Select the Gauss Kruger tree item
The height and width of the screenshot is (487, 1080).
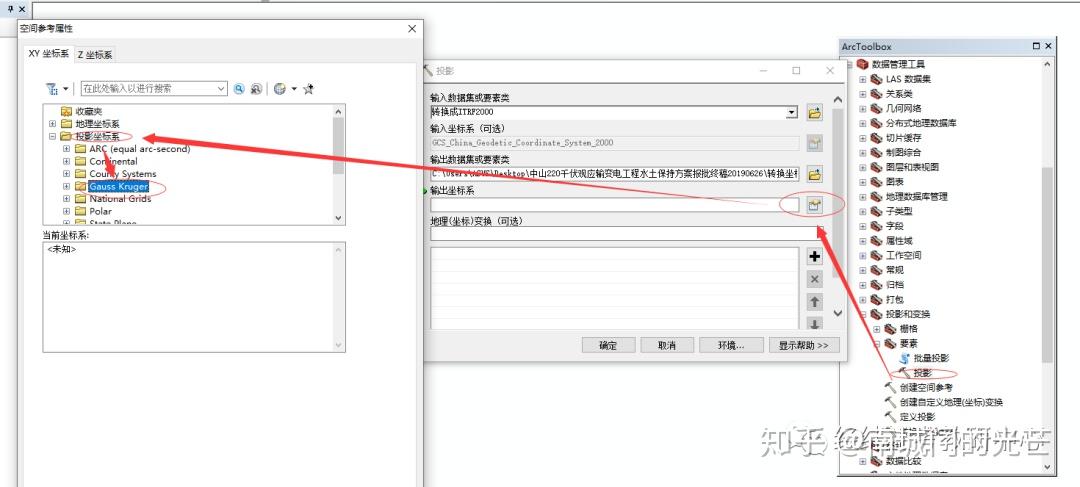point(118,186)
